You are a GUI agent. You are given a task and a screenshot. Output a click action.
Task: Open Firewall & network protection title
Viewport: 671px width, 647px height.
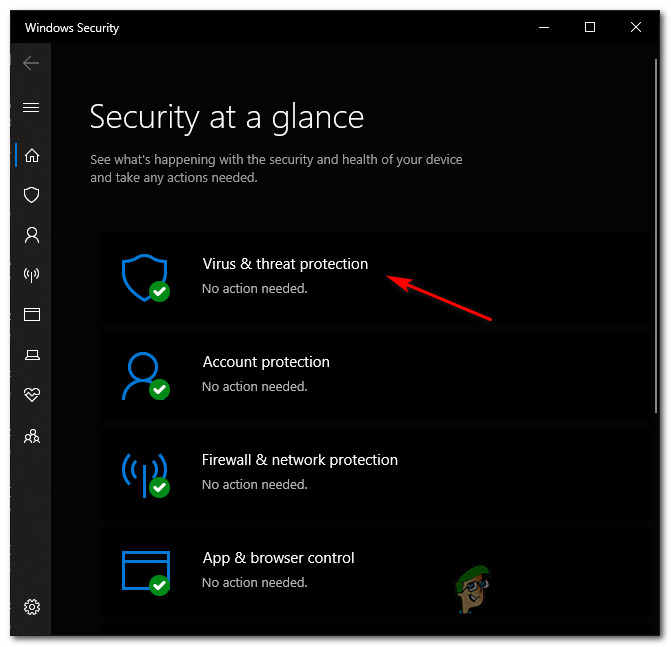[300, 460]
